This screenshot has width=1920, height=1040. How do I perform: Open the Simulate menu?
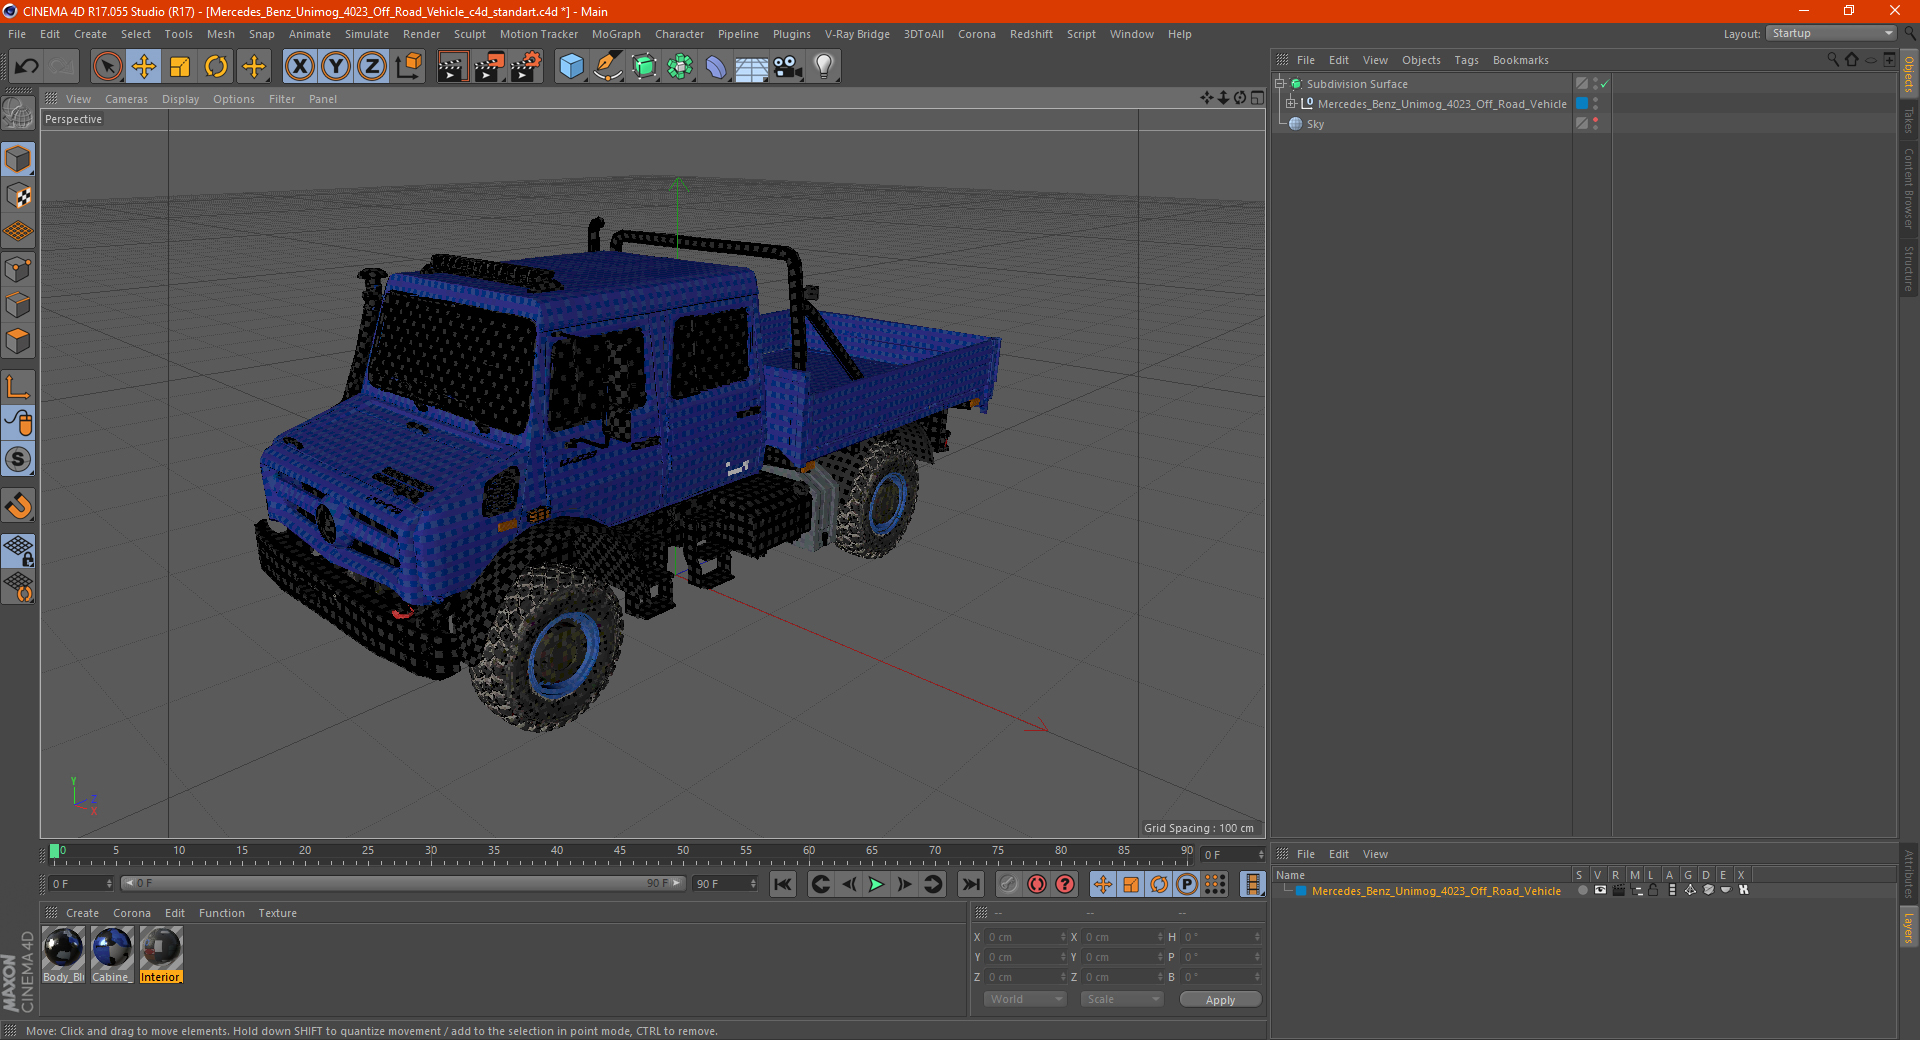367,34
